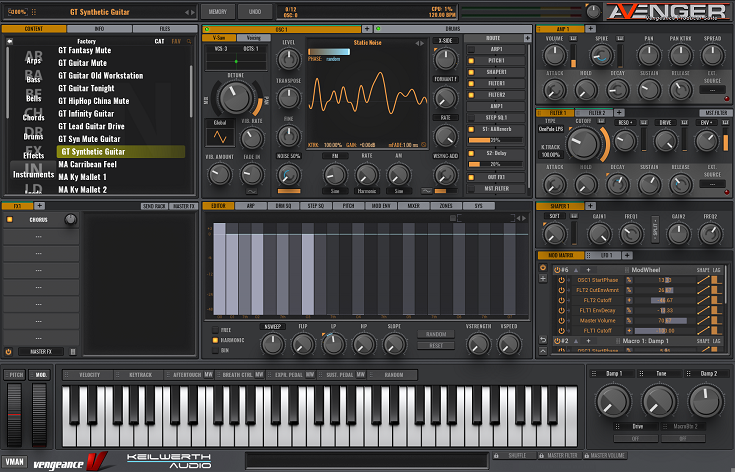Open the ARP tab

(251, 206)
